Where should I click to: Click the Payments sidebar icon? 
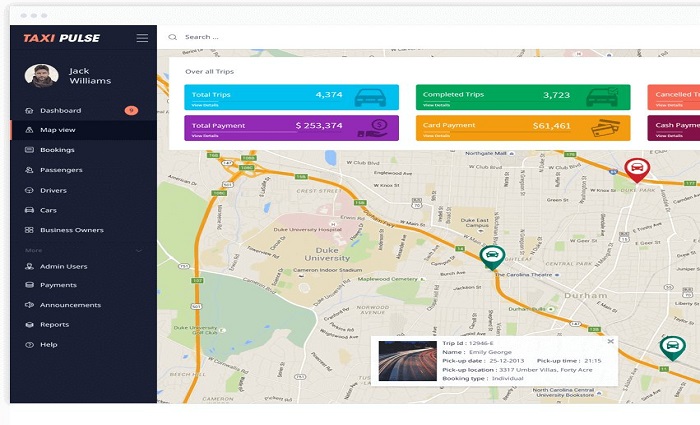[29, 285]
